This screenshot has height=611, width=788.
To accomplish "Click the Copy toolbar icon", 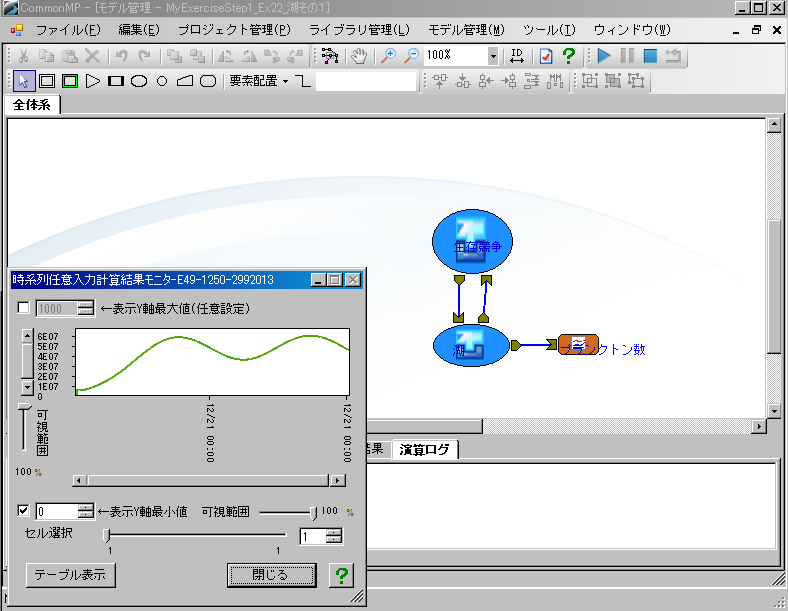I will [46, 56].
